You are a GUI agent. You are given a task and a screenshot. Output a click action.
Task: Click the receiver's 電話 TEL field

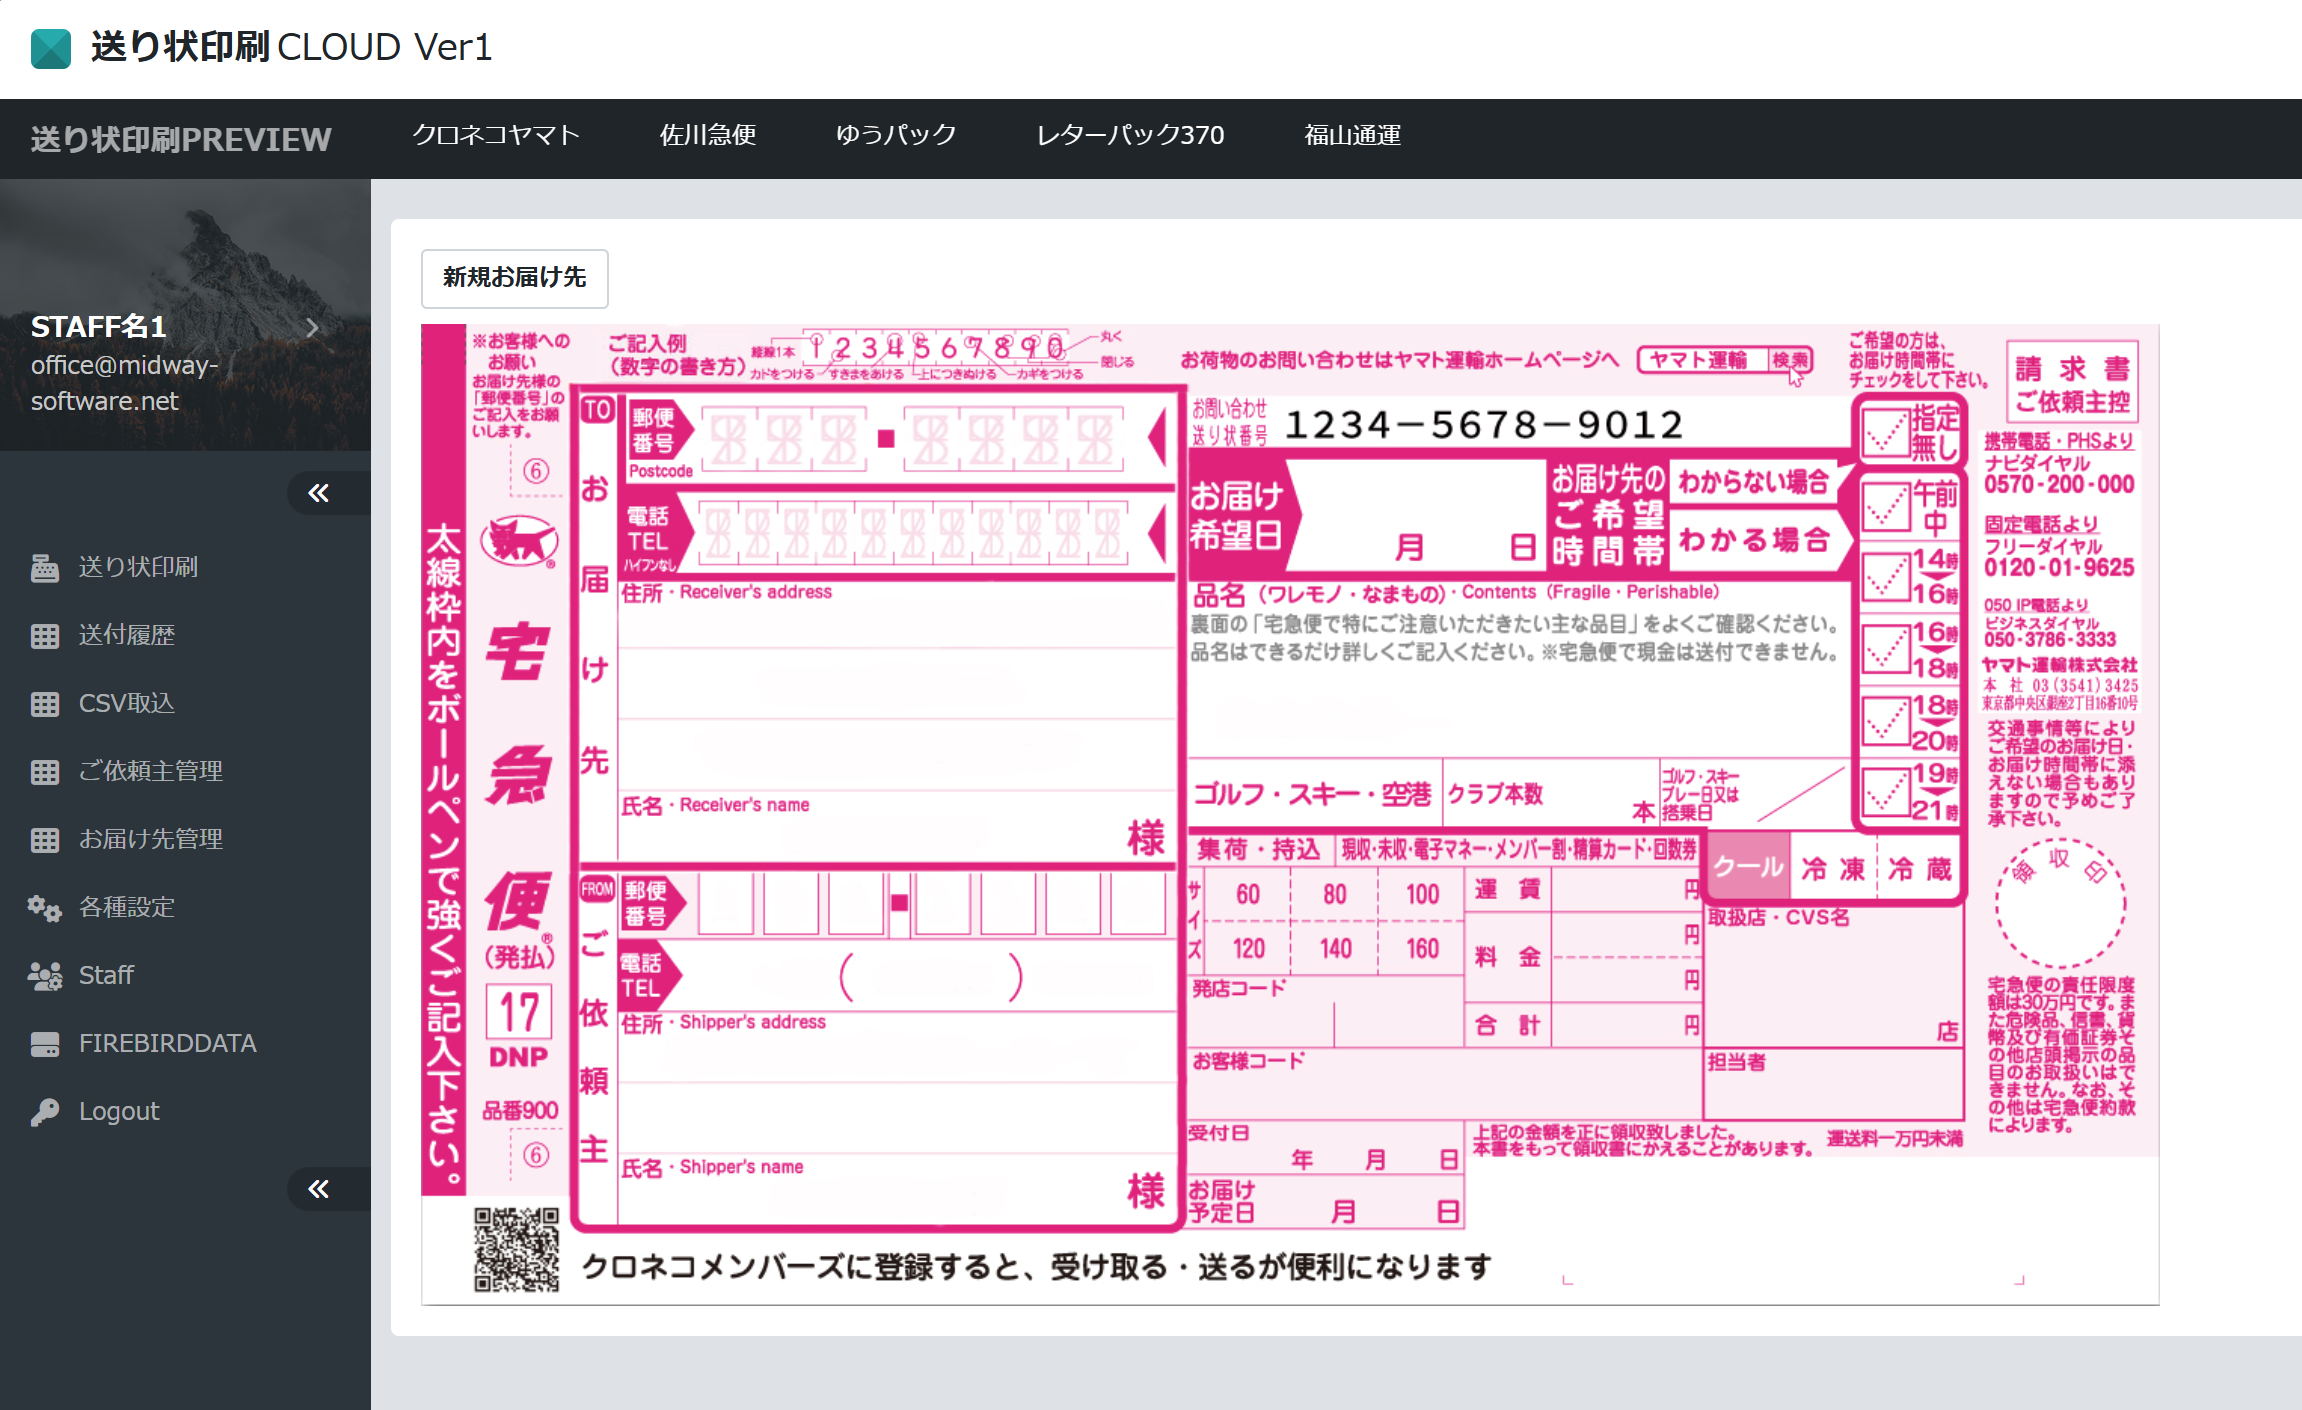pos(915,532)
